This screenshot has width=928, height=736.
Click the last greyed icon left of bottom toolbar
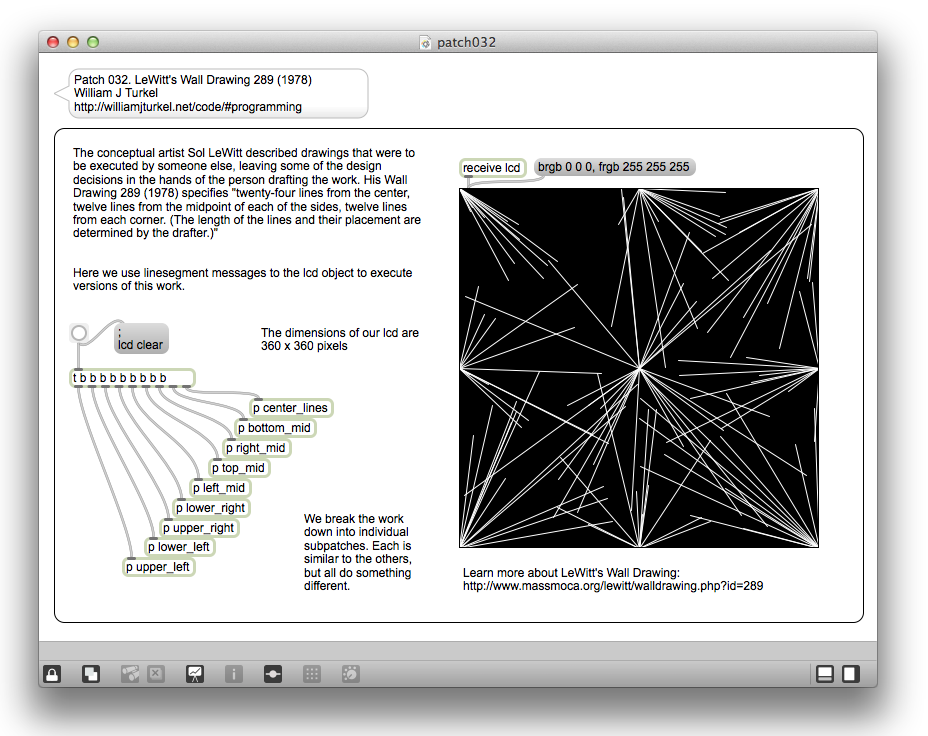pyautogui.click(x=351, y=674)
